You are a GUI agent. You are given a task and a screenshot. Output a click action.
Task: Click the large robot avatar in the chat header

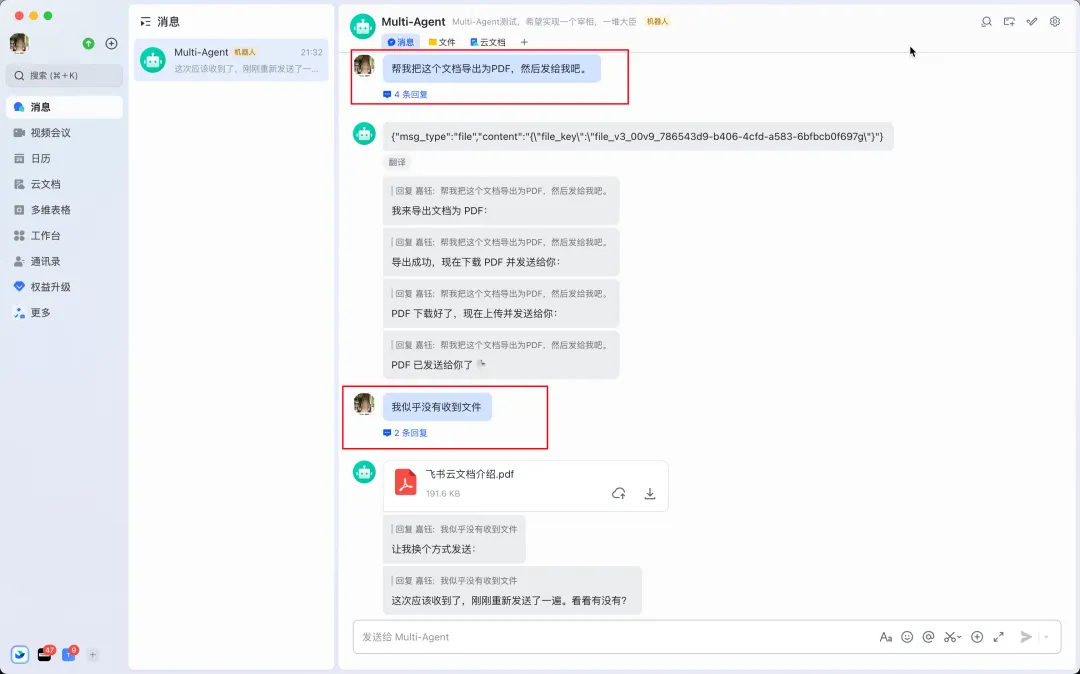pos(363,26)
